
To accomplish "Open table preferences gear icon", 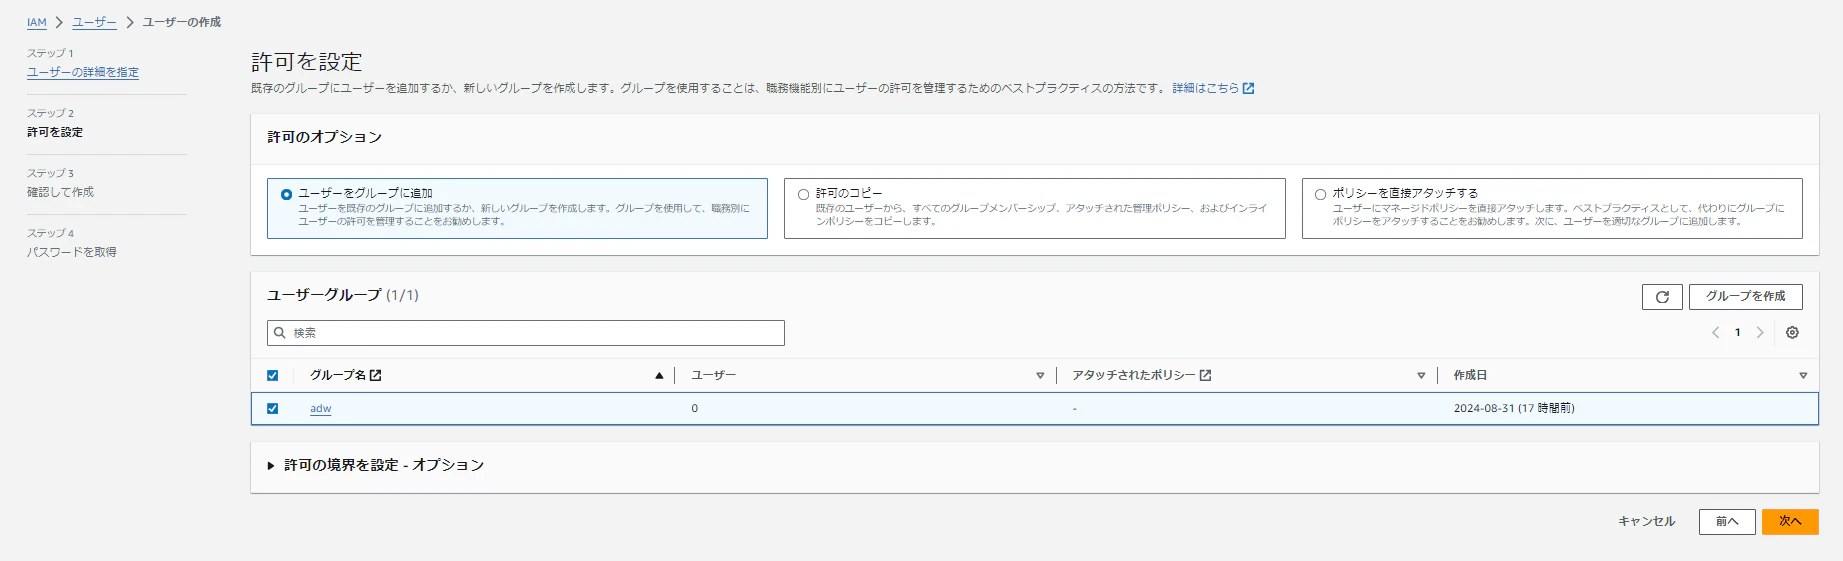I will (x=1792, y=333).
